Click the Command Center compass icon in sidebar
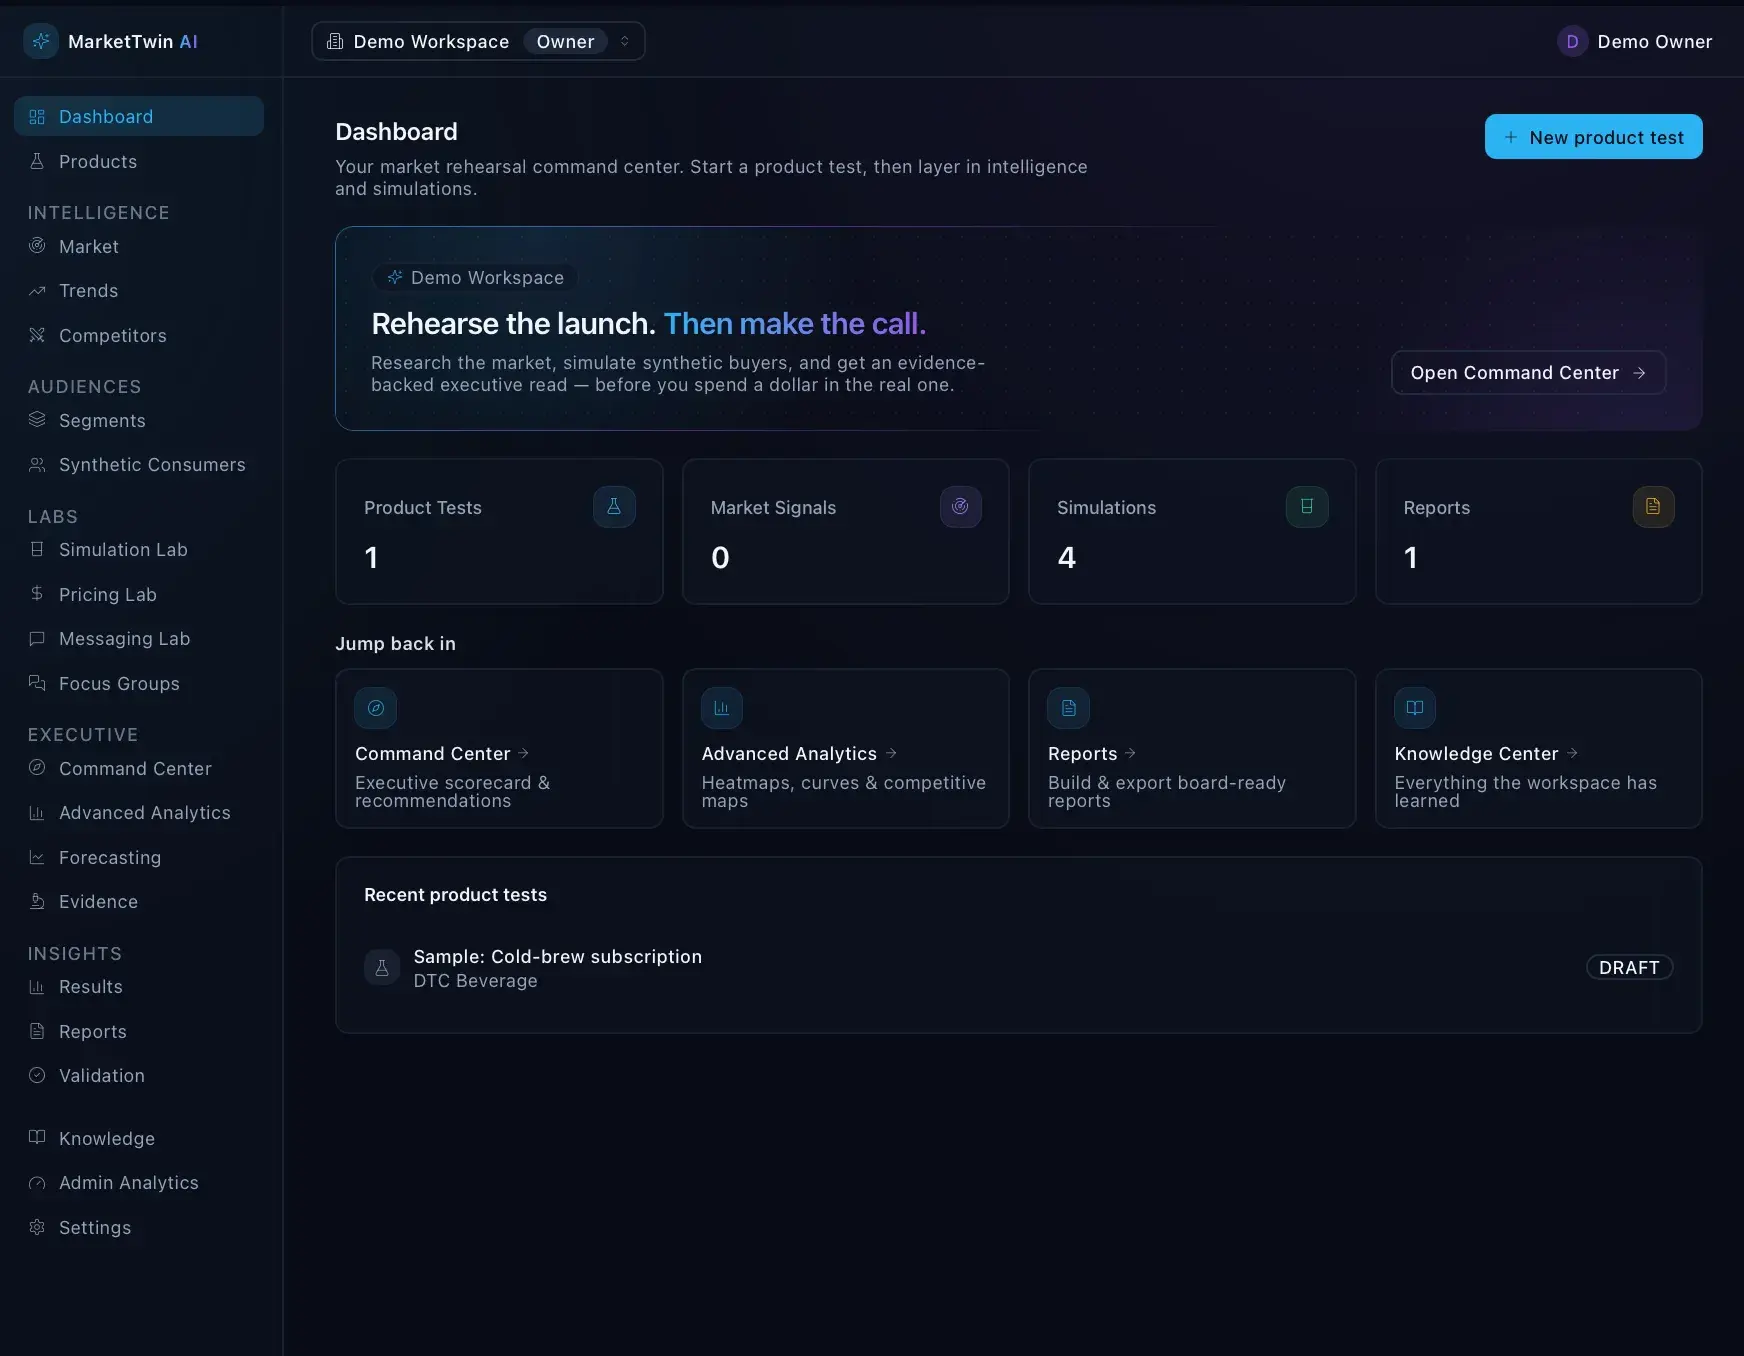 coord(37,768)
